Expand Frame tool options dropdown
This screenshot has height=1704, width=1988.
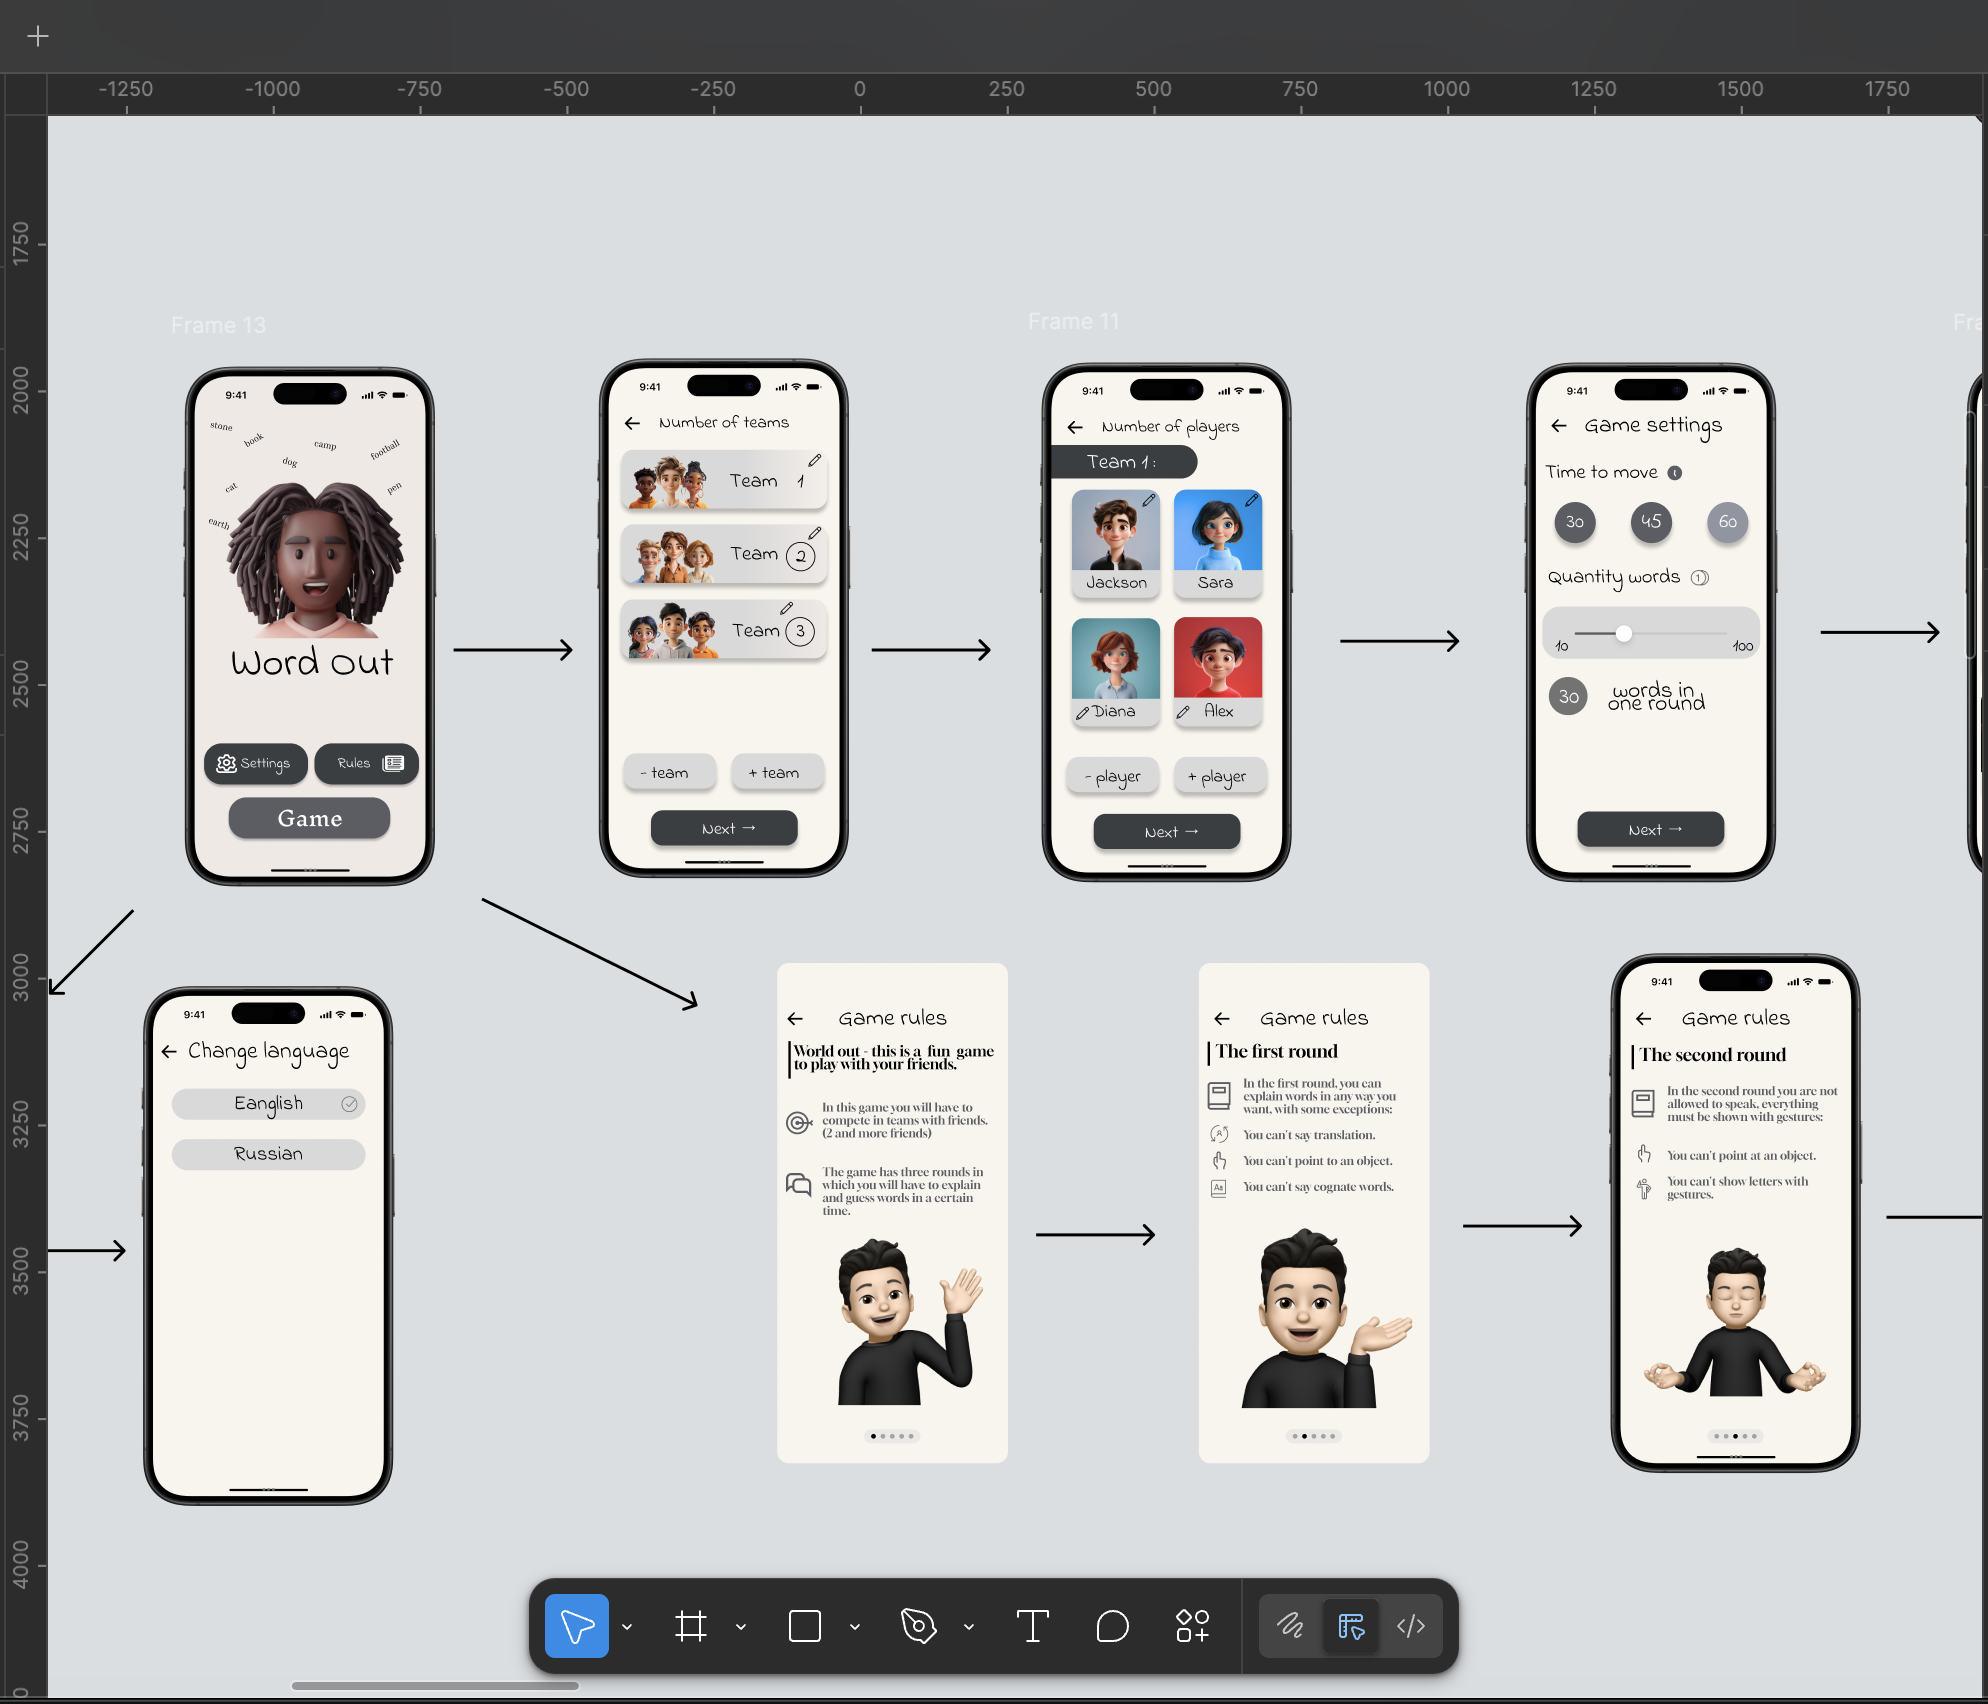click(741, 1627)
